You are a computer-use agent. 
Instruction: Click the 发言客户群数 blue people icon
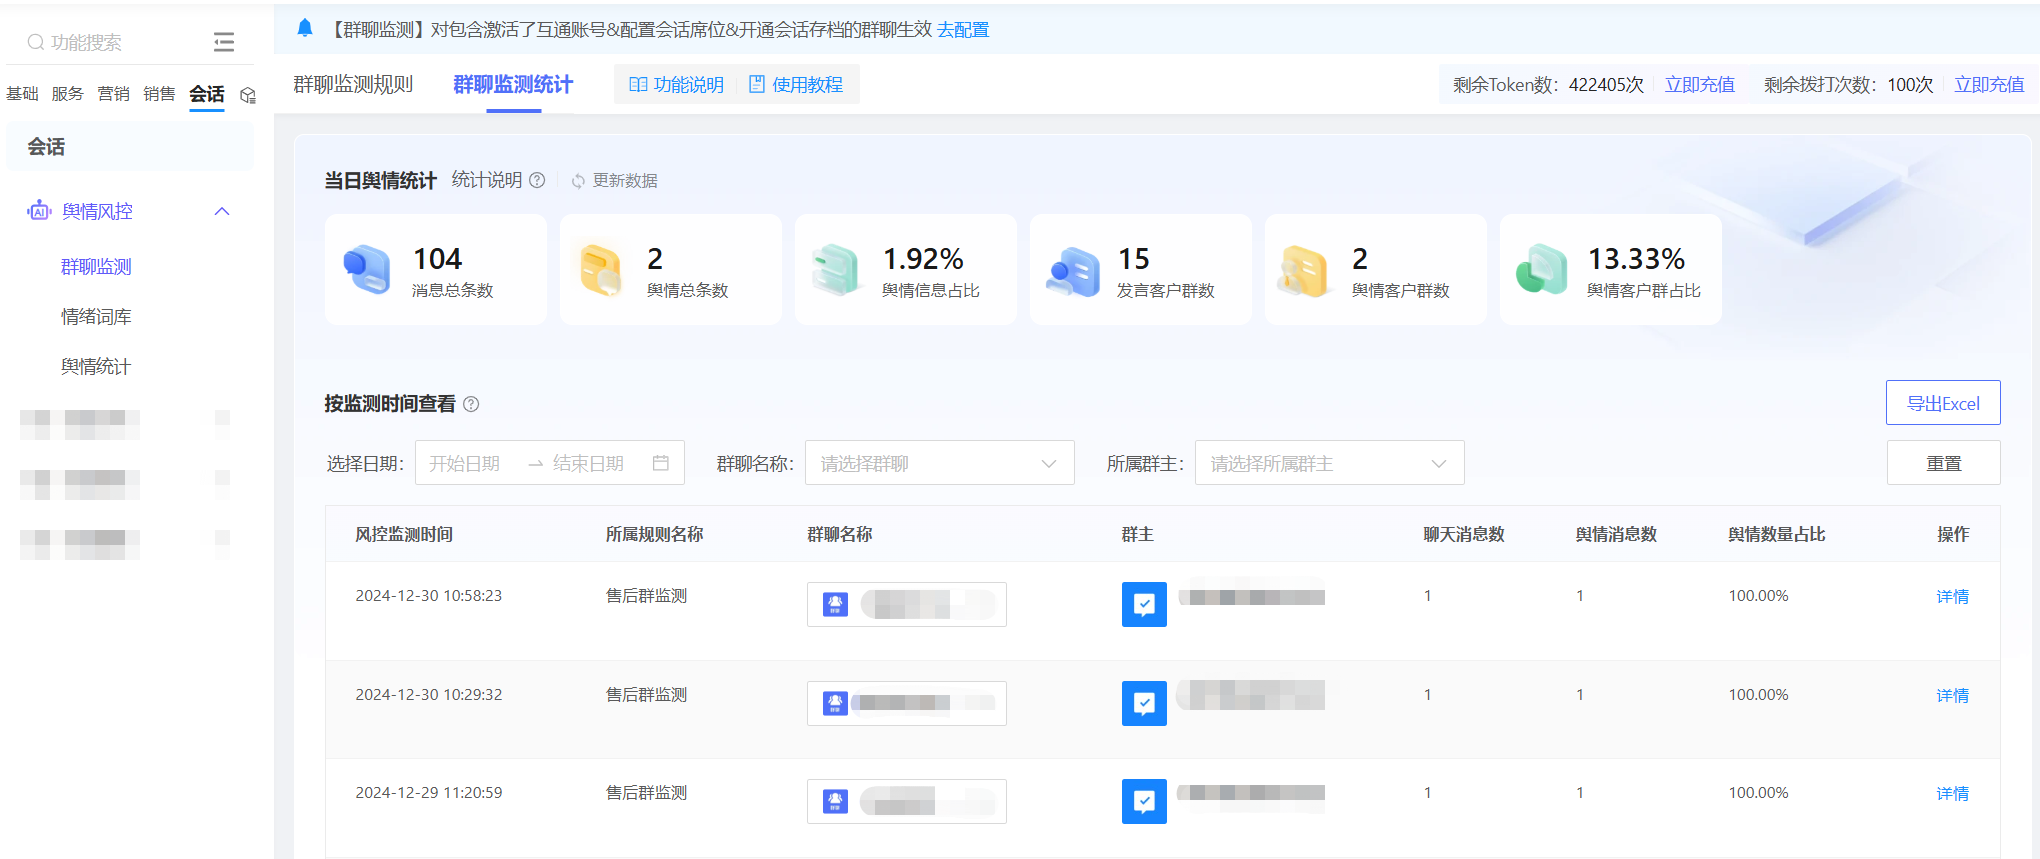pos(1072,271)
